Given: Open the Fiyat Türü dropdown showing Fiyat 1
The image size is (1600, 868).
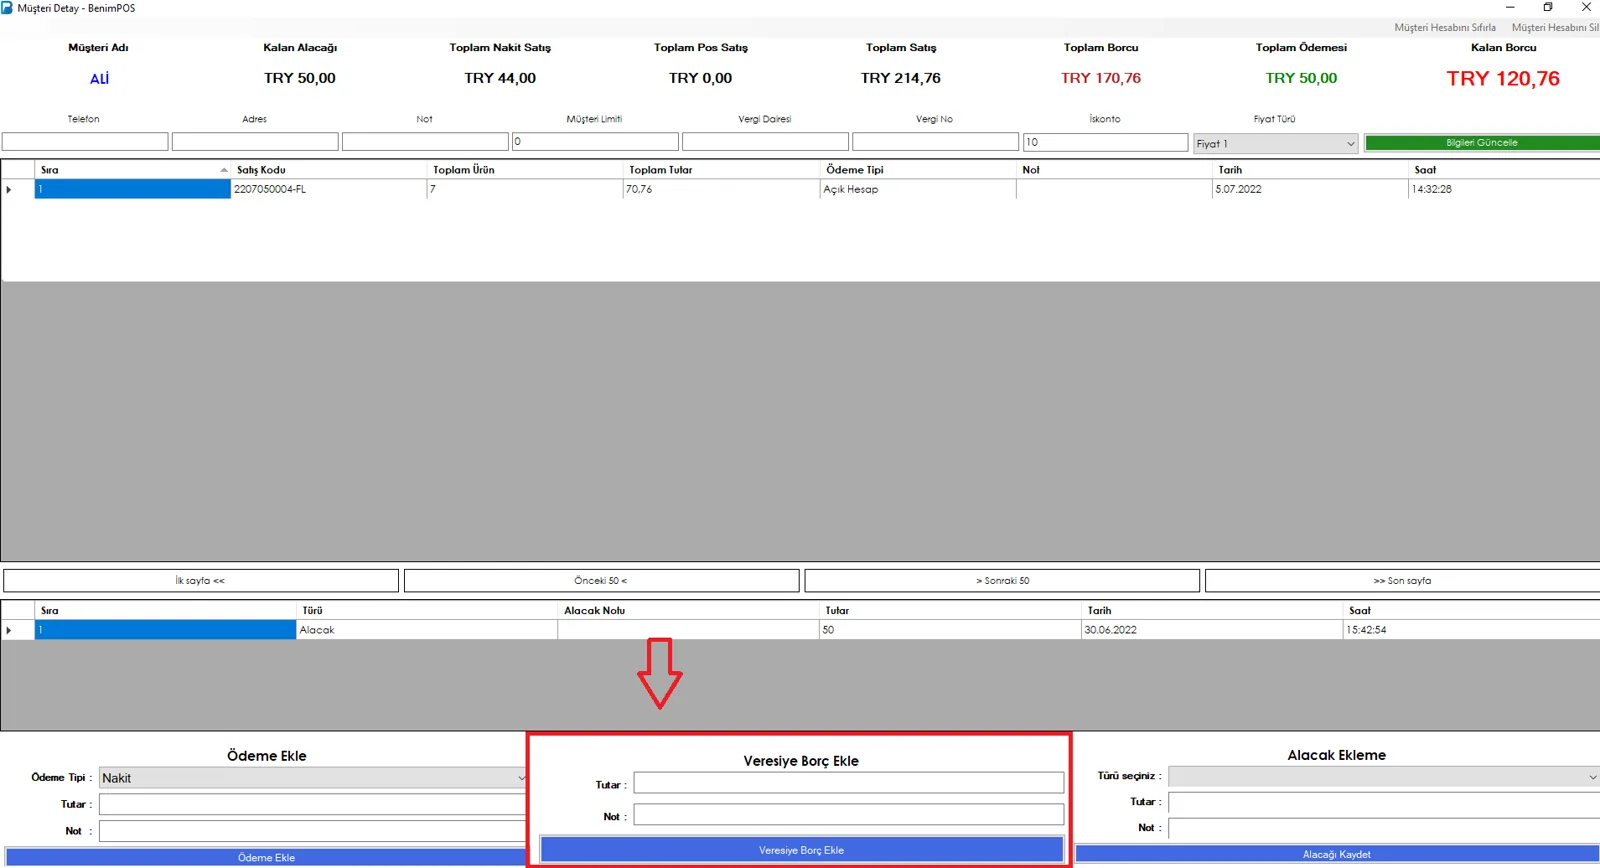Looking at the screenshot, I should click(1275, 144).
